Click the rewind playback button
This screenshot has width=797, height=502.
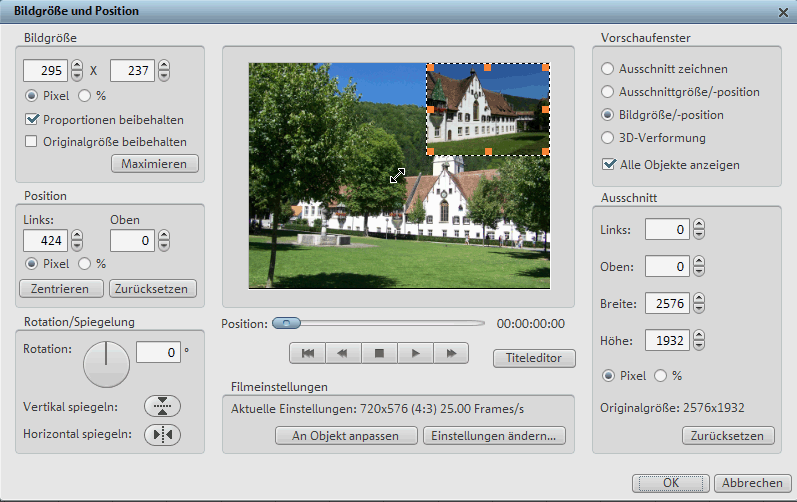(343, 353)
